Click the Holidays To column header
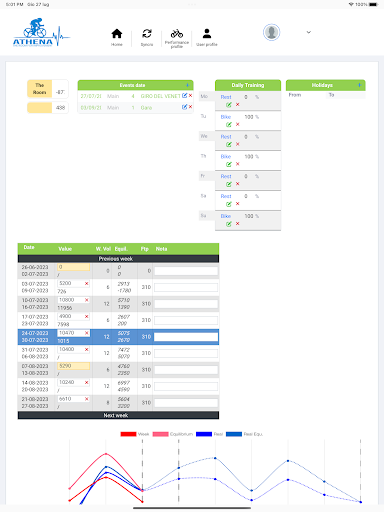Image resolution: width=384 pixels, height=512 pixels. tap(331, 95)
